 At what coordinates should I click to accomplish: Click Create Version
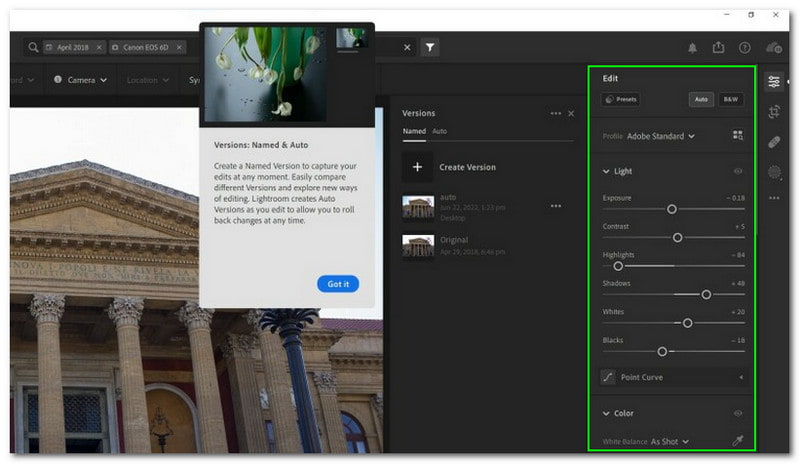(450, 167)
